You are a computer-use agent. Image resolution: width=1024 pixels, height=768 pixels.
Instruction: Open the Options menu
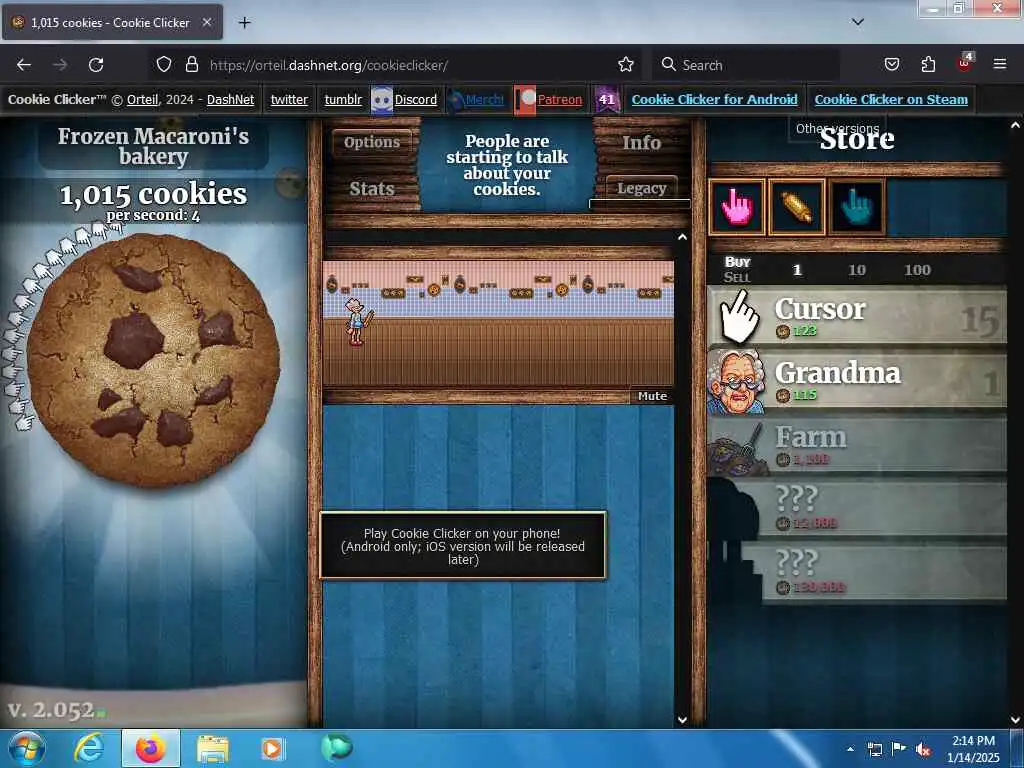372,142
